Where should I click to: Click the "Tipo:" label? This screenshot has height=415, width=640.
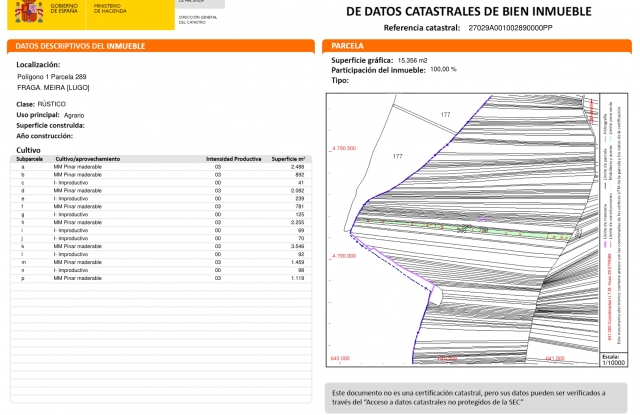(340, 80)
